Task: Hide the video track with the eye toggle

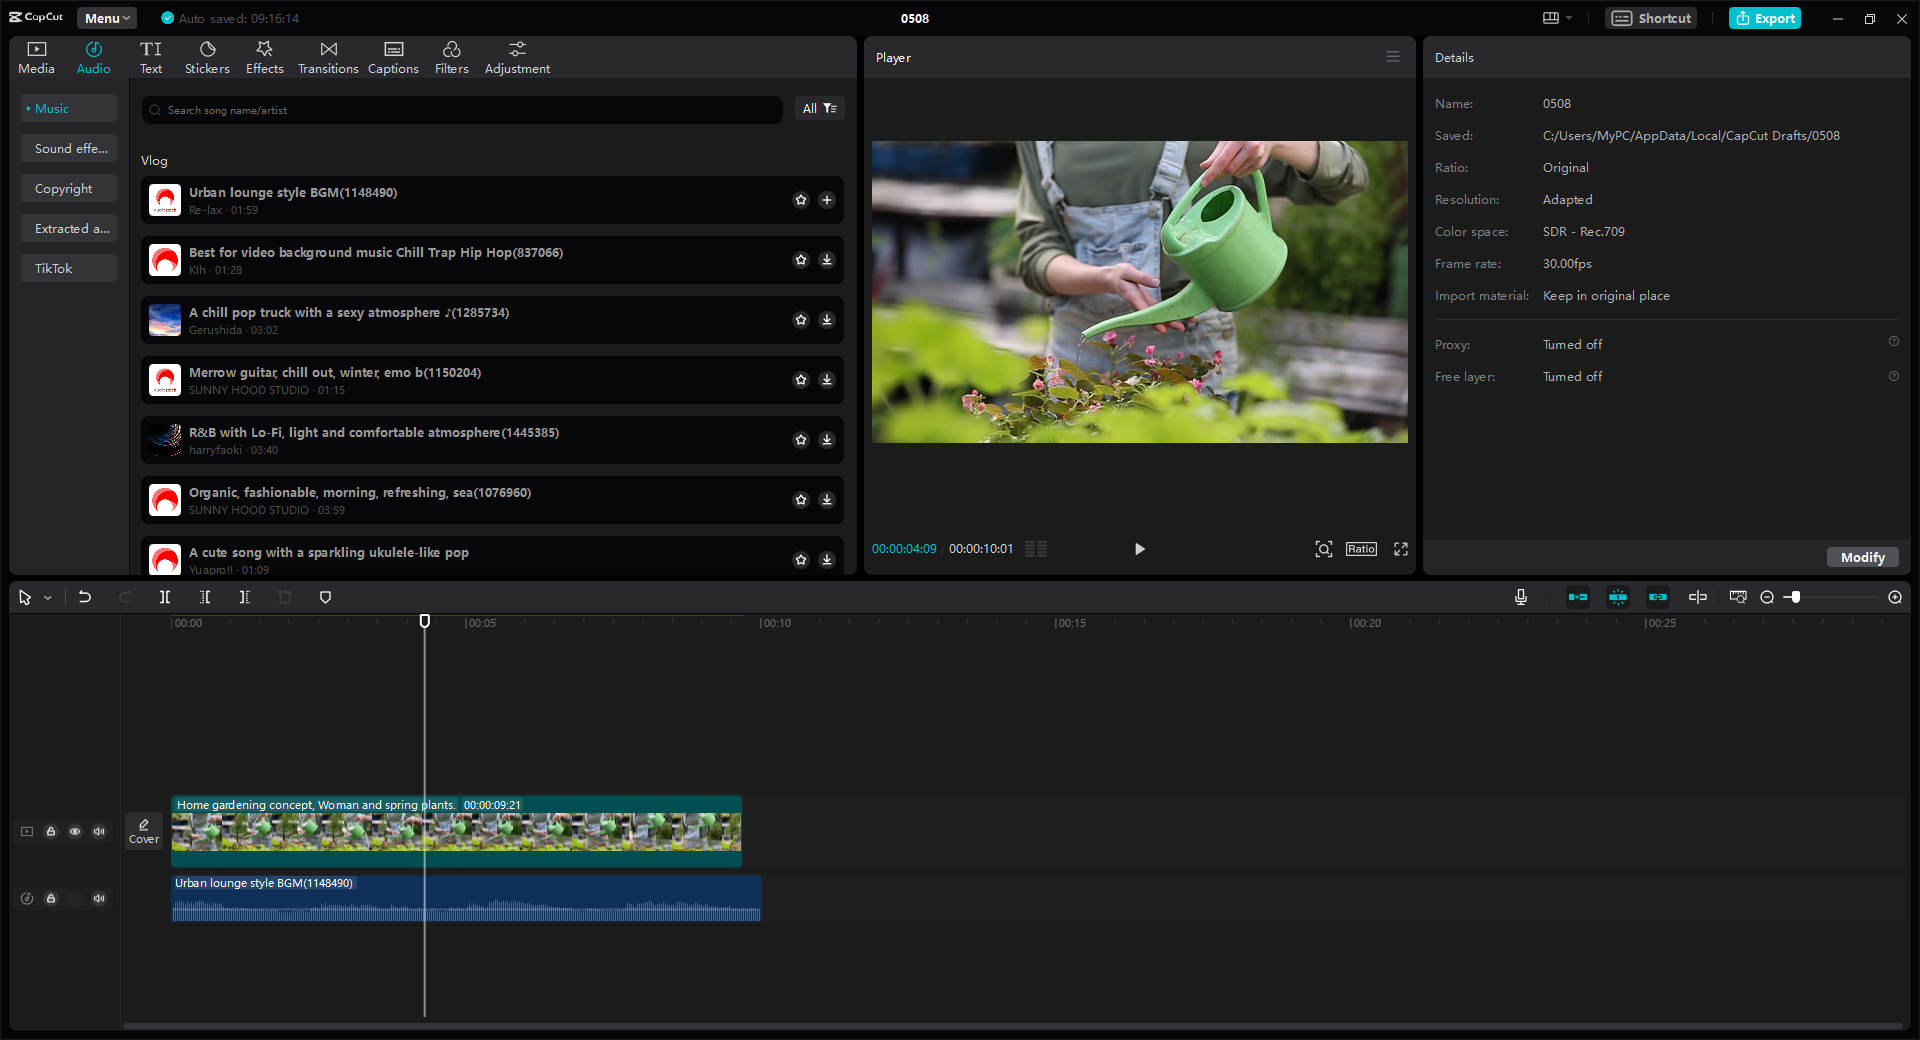Action: point(75,831)
